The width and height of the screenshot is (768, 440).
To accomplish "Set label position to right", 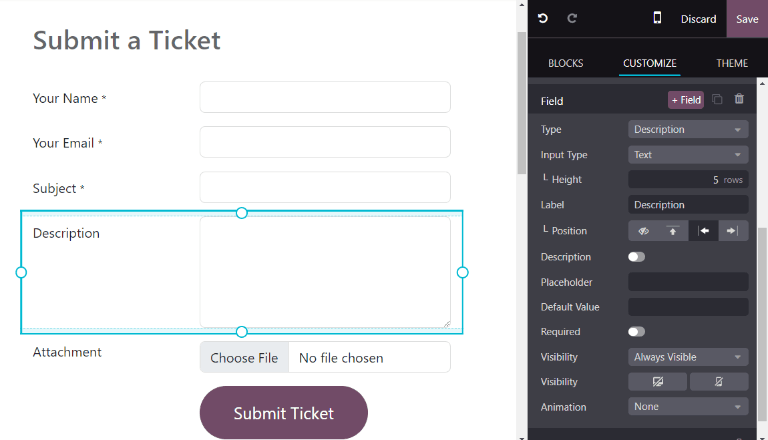I will click(733, 231).
